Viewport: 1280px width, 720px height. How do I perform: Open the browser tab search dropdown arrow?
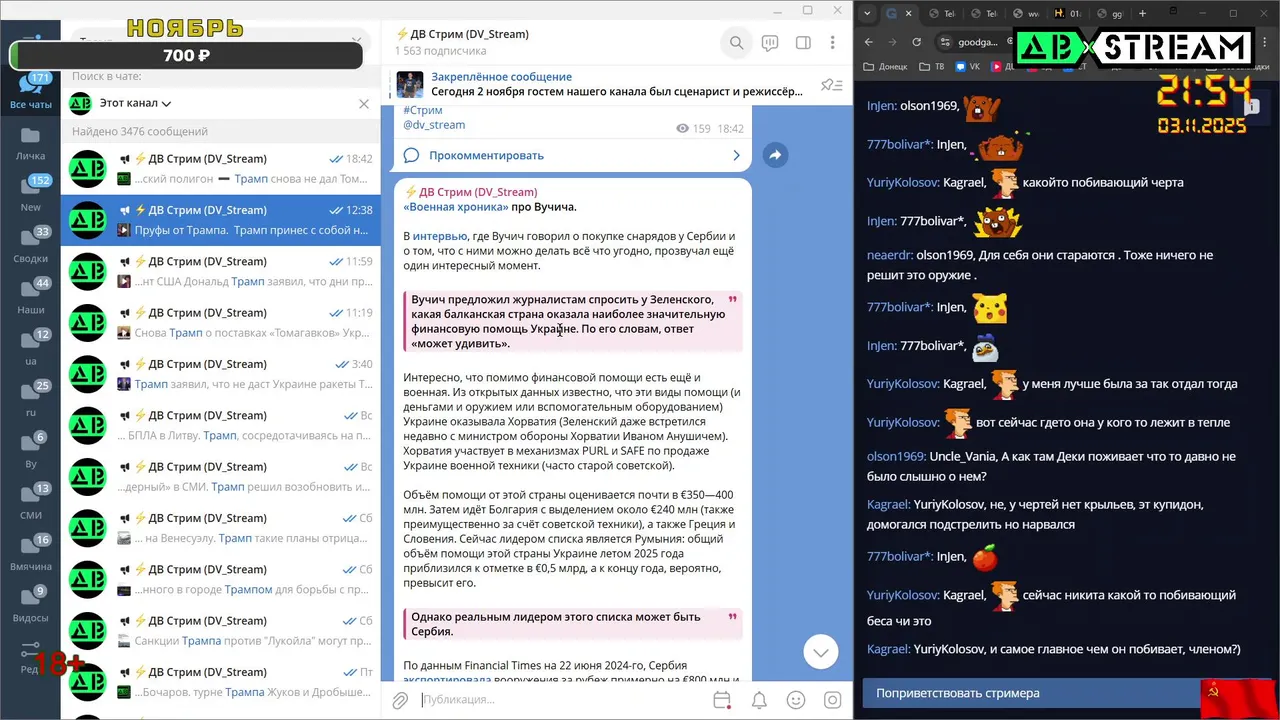coord(866,14)
